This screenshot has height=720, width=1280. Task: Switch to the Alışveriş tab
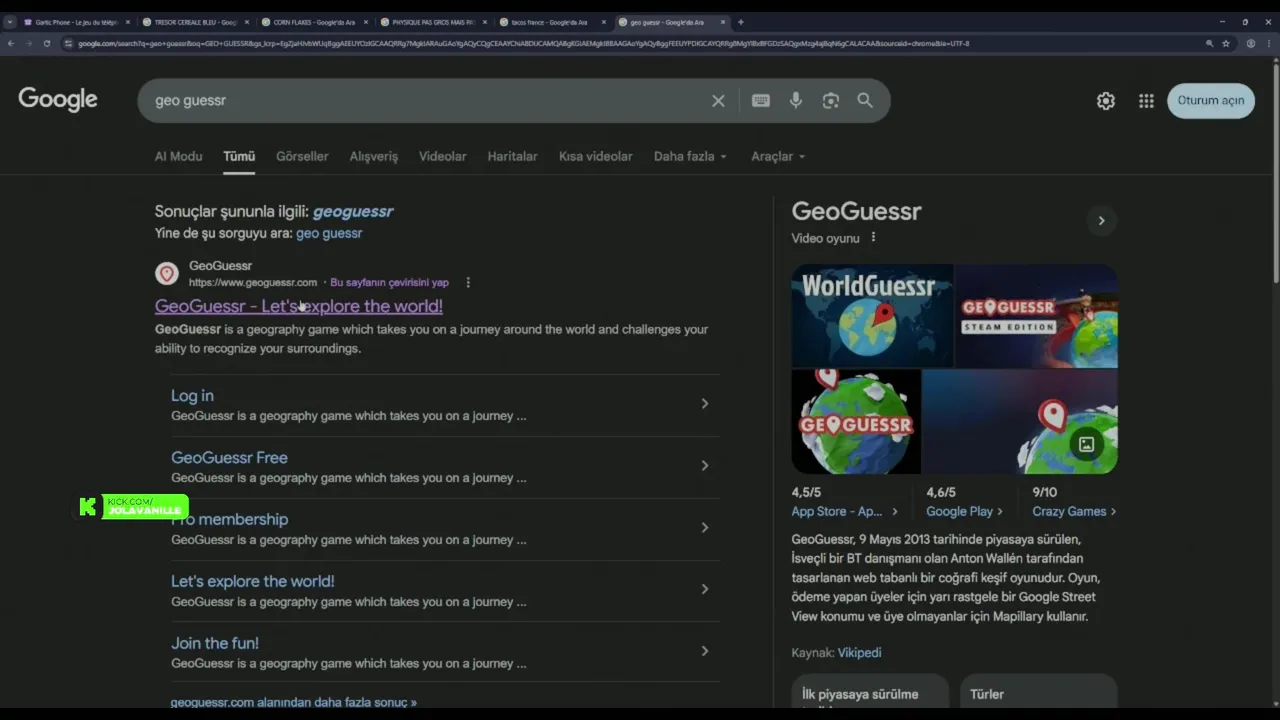pyautogui.click(x=373, y=157)
